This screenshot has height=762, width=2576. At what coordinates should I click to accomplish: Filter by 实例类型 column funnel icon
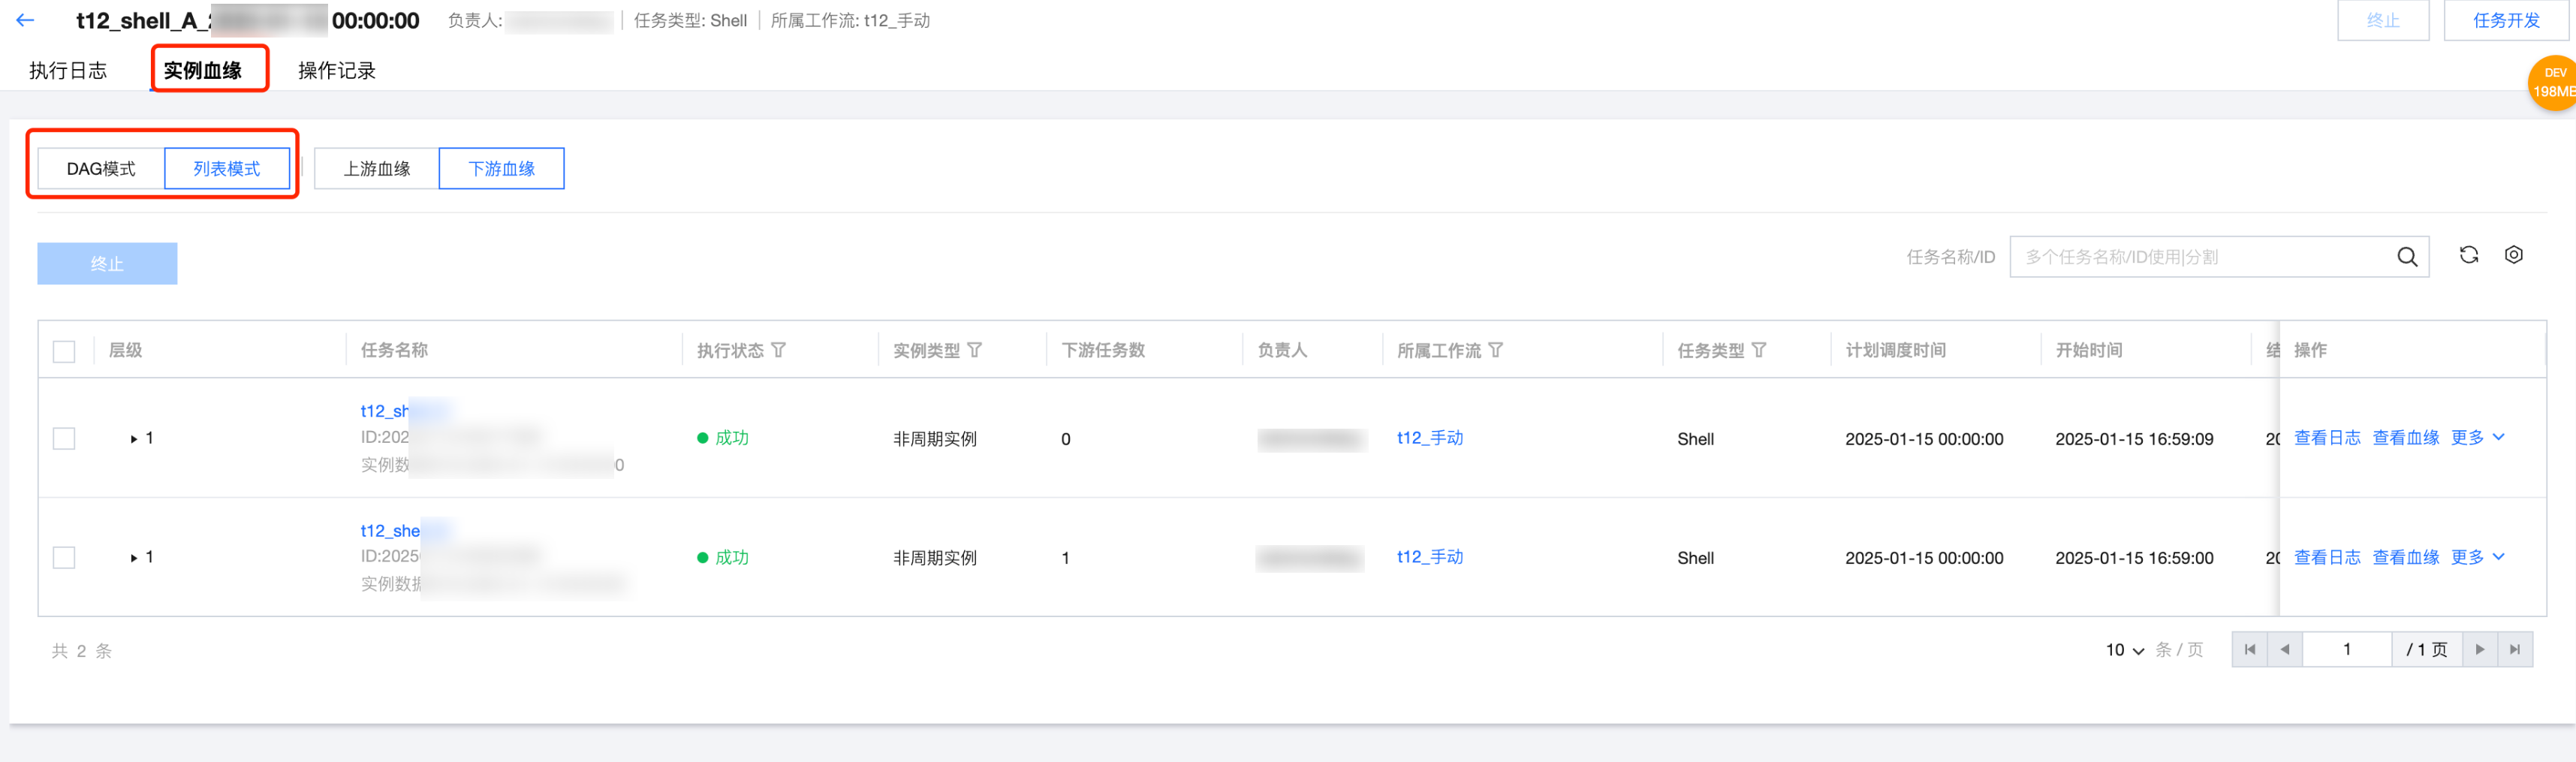[974, 350]
